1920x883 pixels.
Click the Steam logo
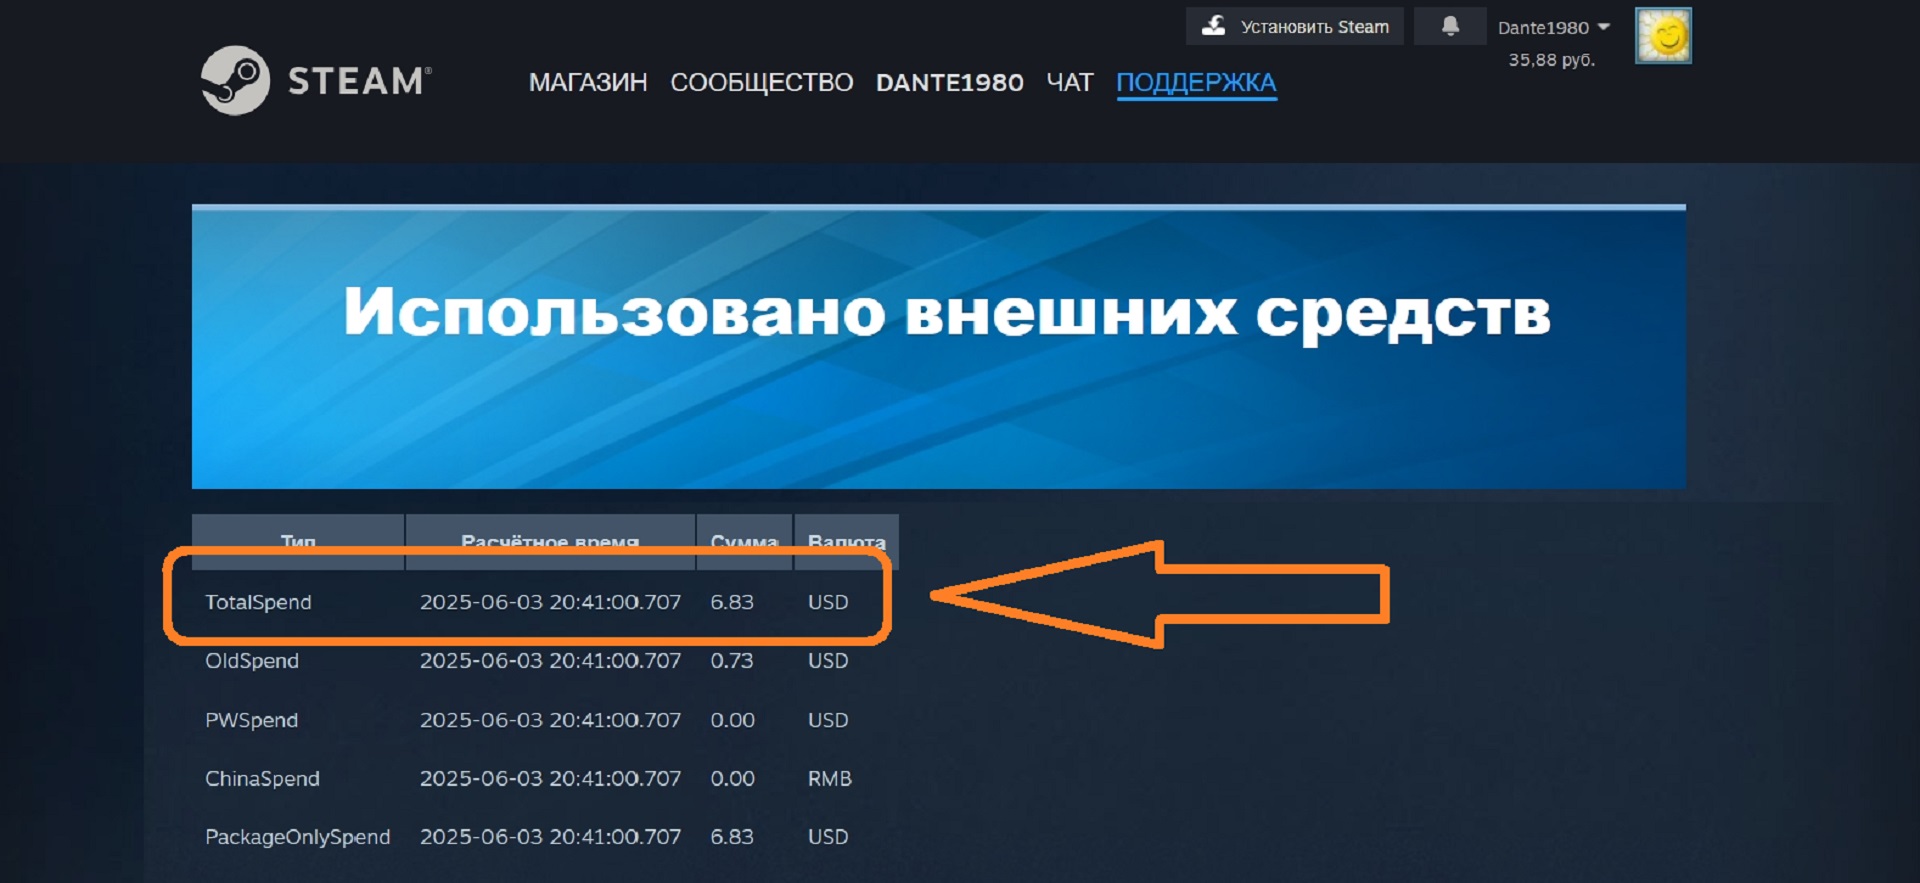pos(316,80)
